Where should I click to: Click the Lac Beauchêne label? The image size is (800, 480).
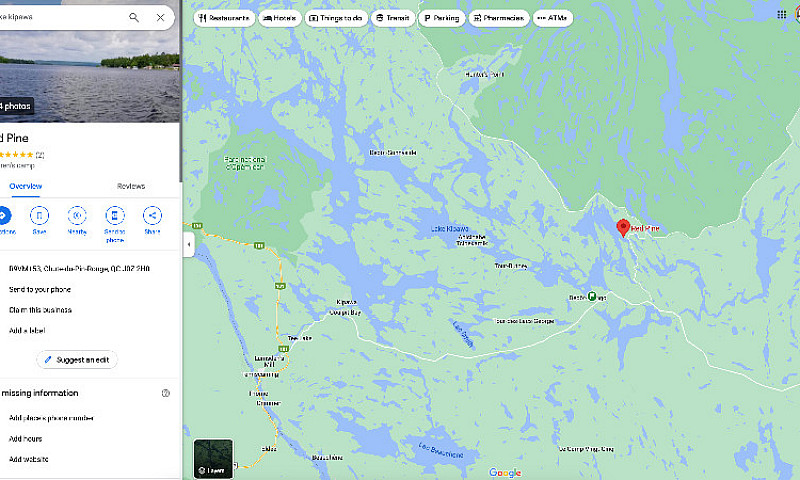coord(441,450)
